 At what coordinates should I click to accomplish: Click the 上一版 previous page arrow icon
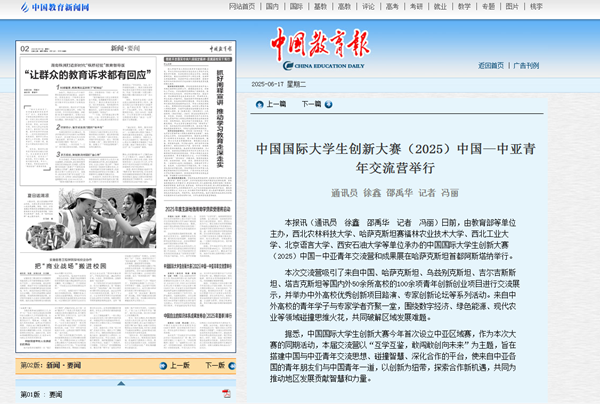coord(163,366)
